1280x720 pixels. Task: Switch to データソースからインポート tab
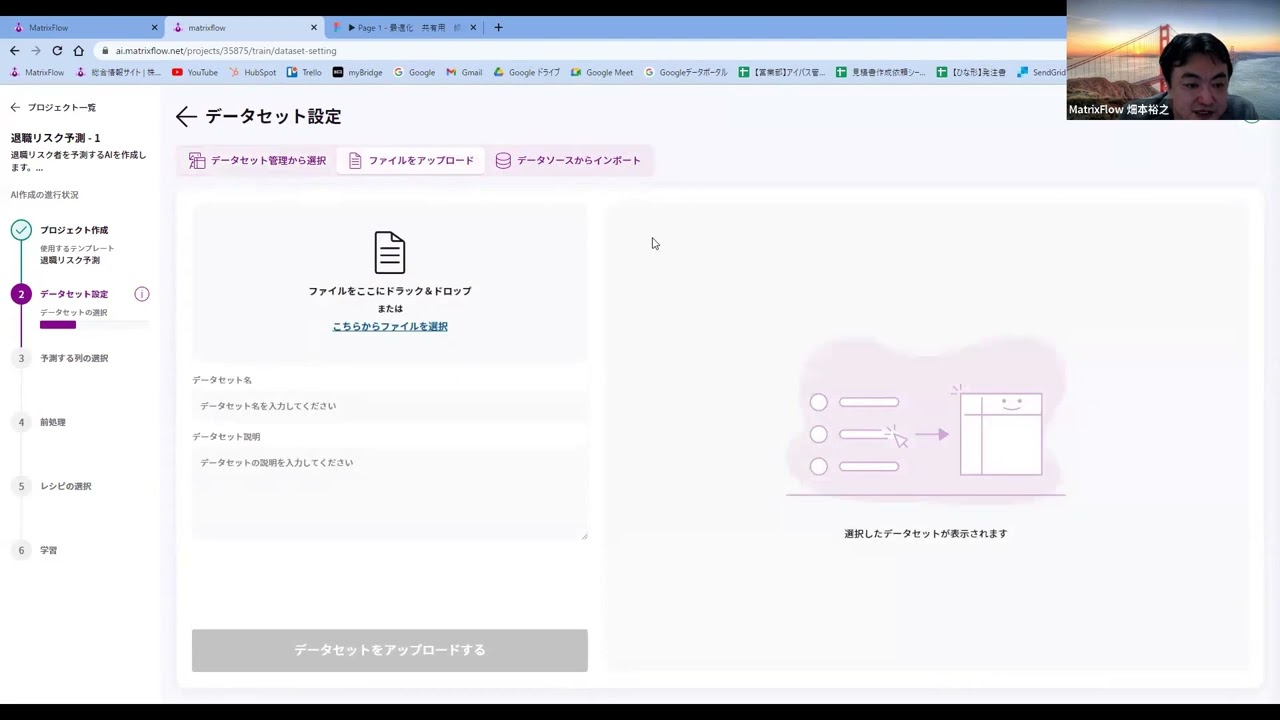[x=568, y=161]
